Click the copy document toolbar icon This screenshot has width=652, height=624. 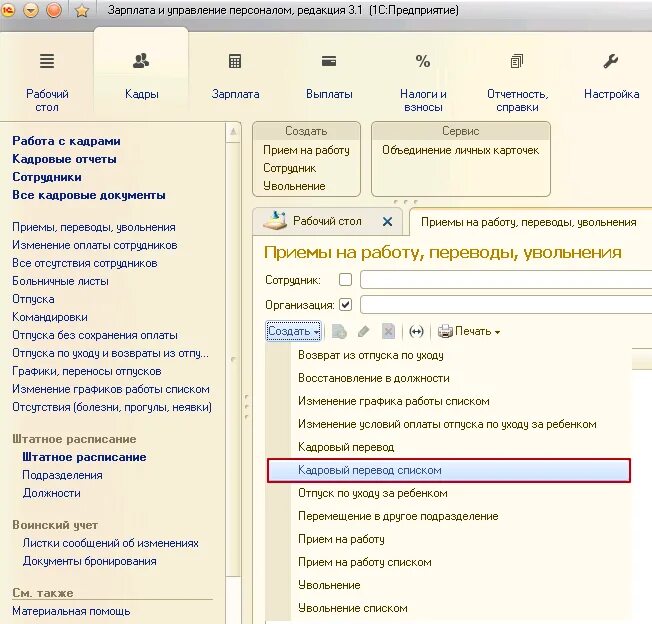339,331
